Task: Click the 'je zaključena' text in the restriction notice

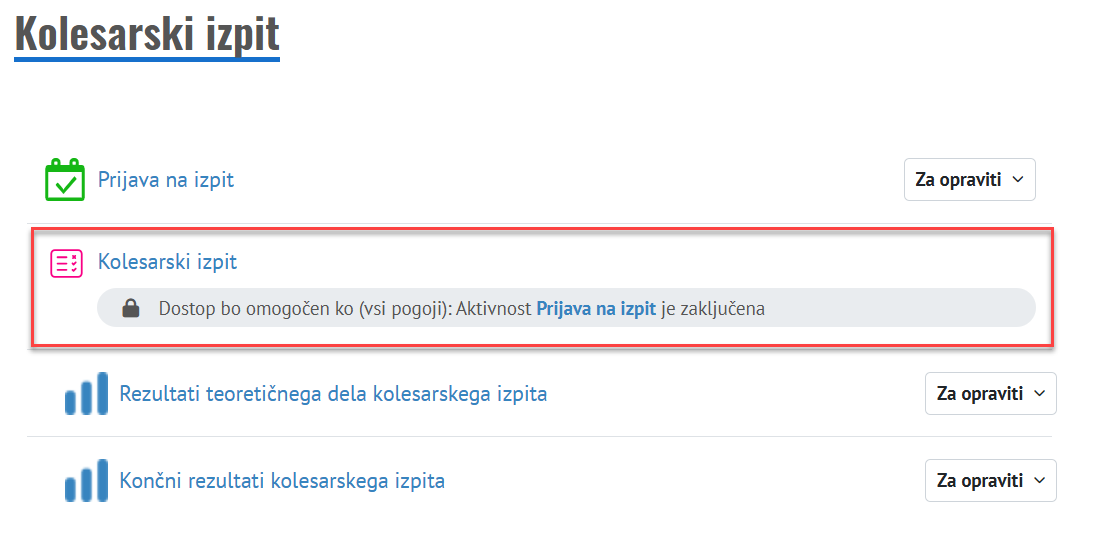Action: coord(713,309)
